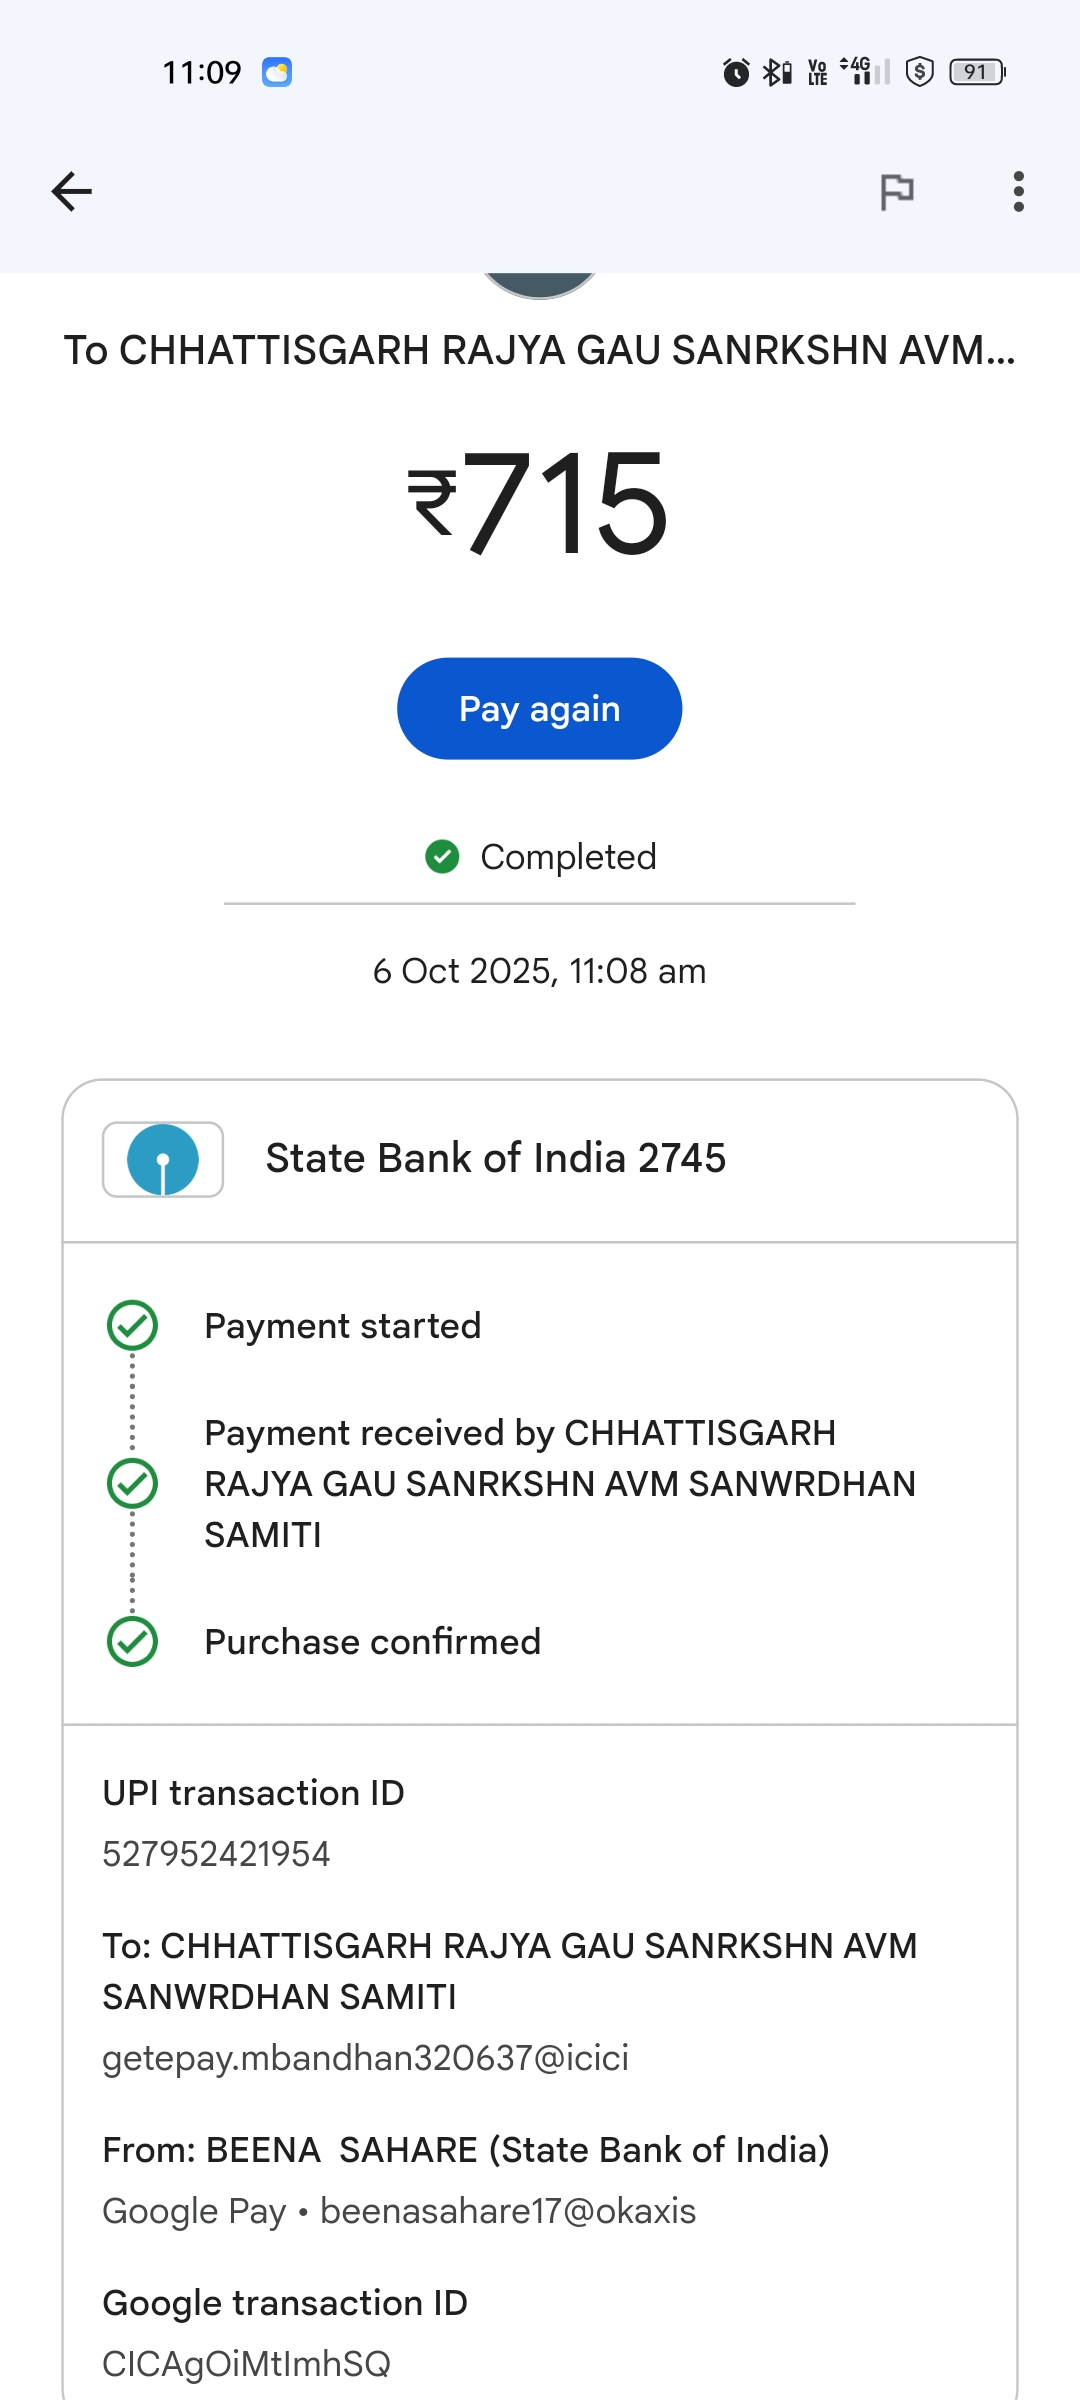
Task: Tap the recipient avatar at top
Action: (540, 284)
